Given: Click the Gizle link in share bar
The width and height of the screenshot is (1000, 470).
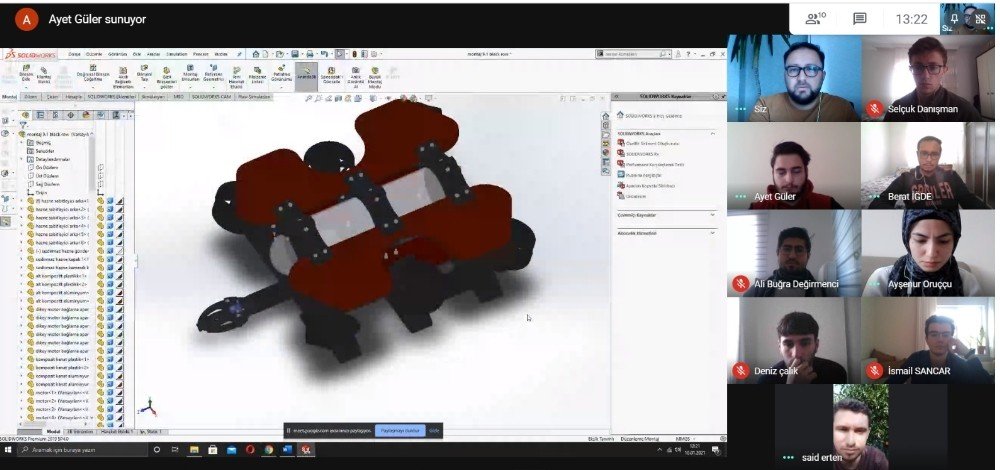Looking at the screenshot, I should pyautogui.click(x=434, y=430).
